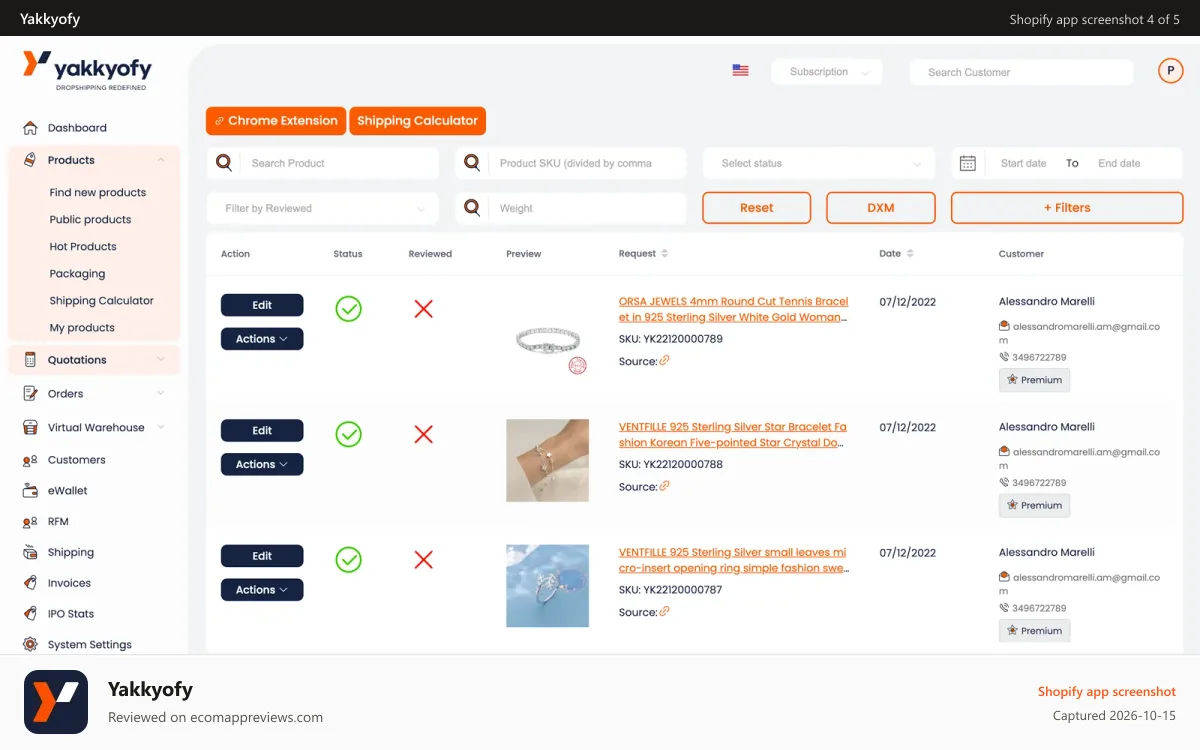Open the Select status dropdown
The height and width of the screenshot is (750, 1200).
[819, 163]
